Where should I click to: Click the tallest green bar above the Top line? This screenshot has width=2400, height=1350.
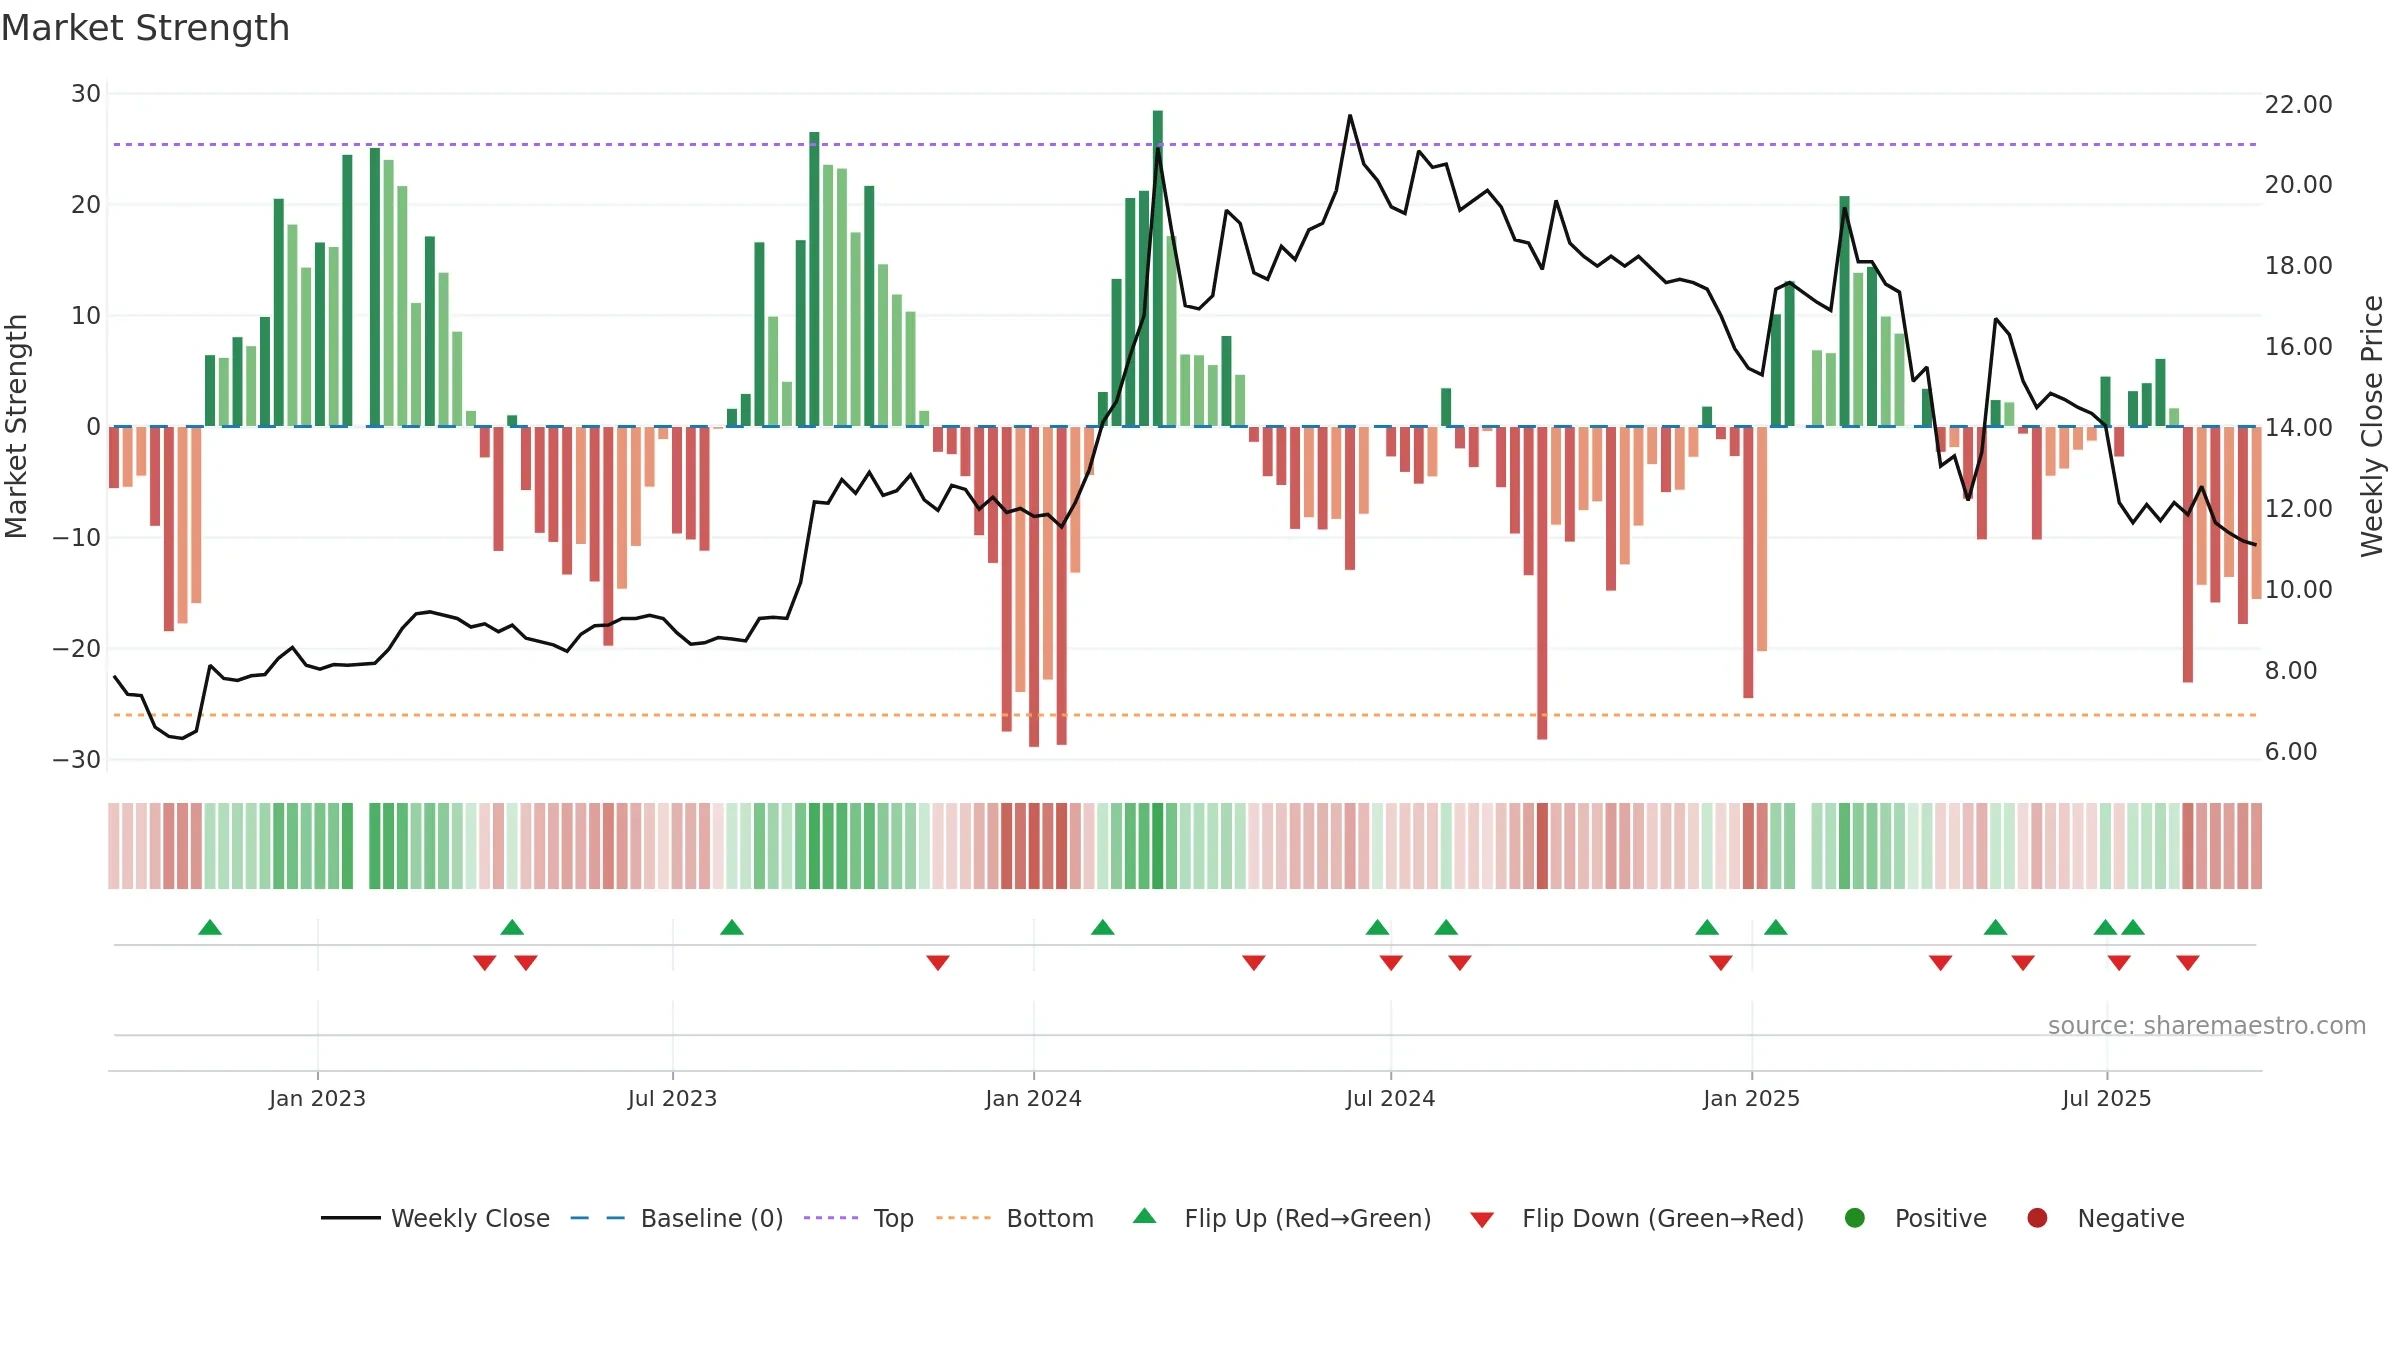[1158, 268]
